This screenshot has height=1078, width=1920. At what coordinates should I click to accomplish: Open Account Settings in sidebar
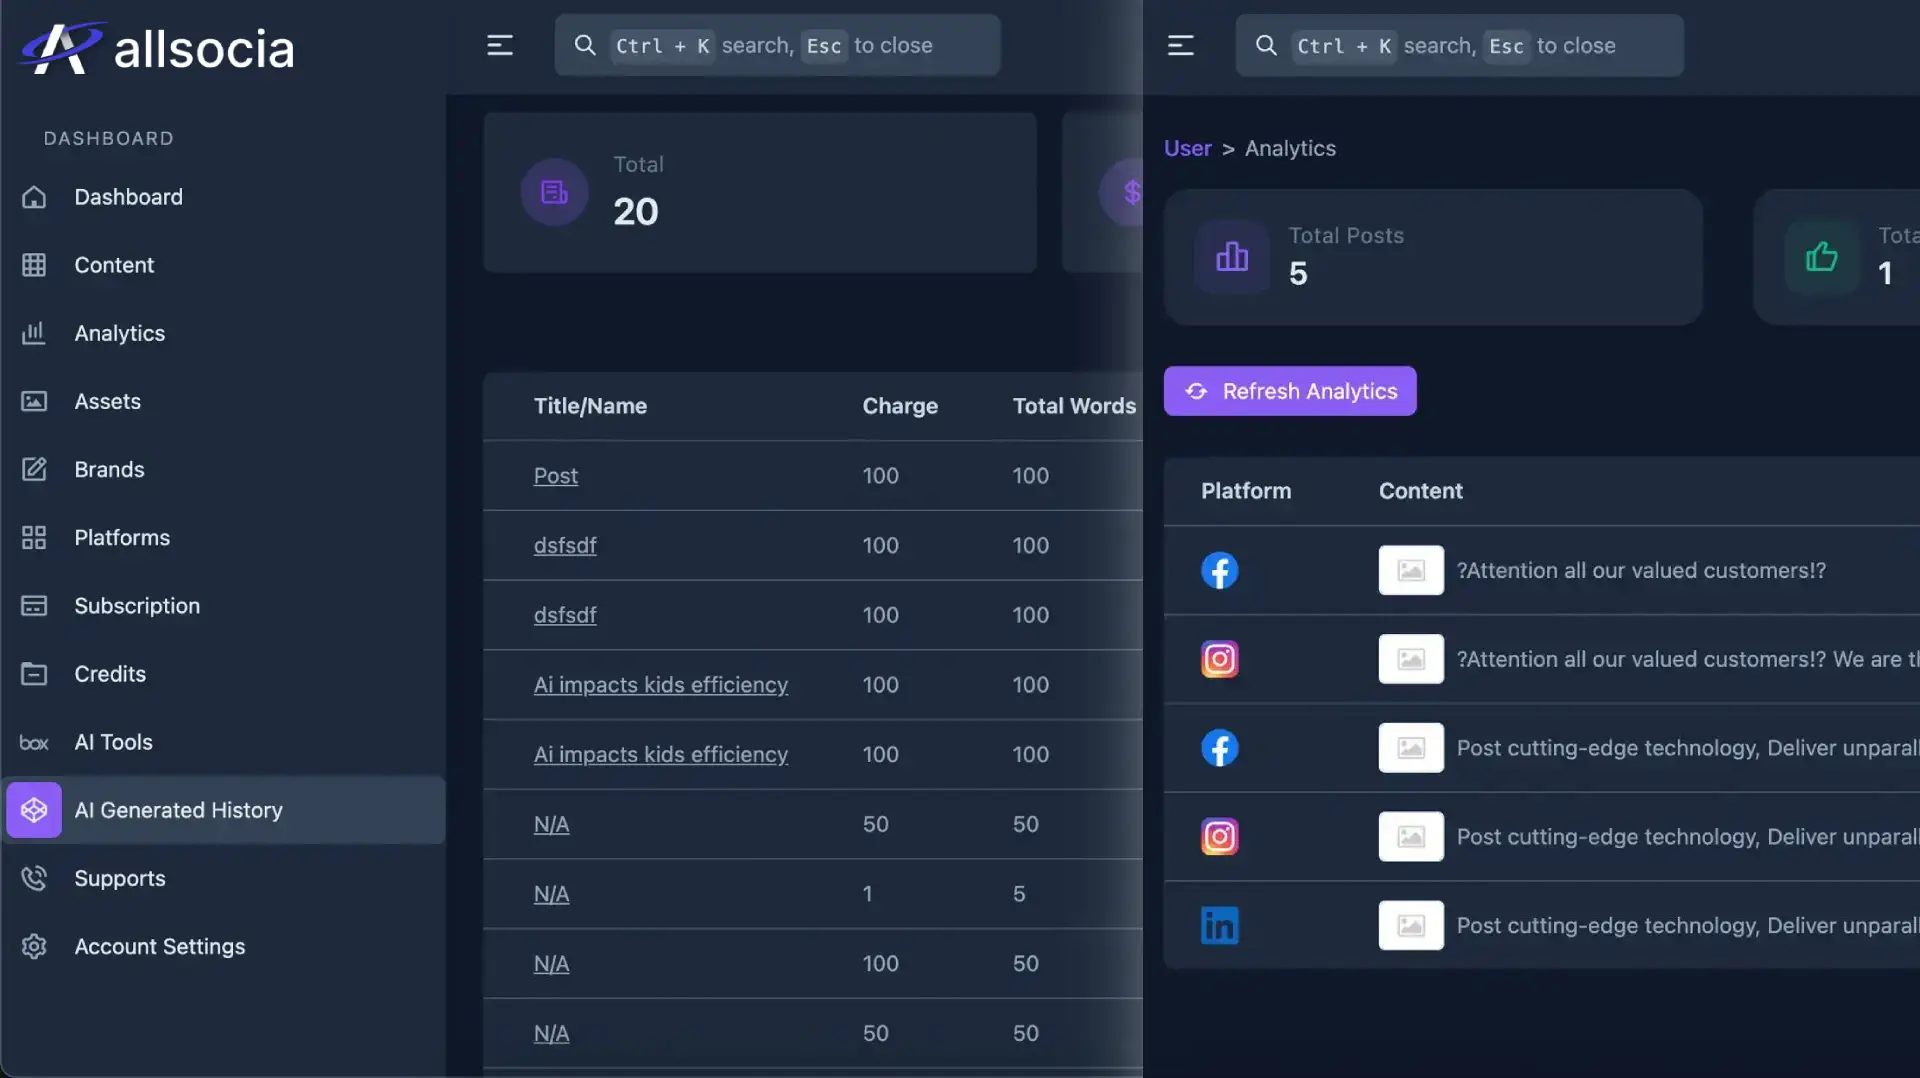coord(159,946)
